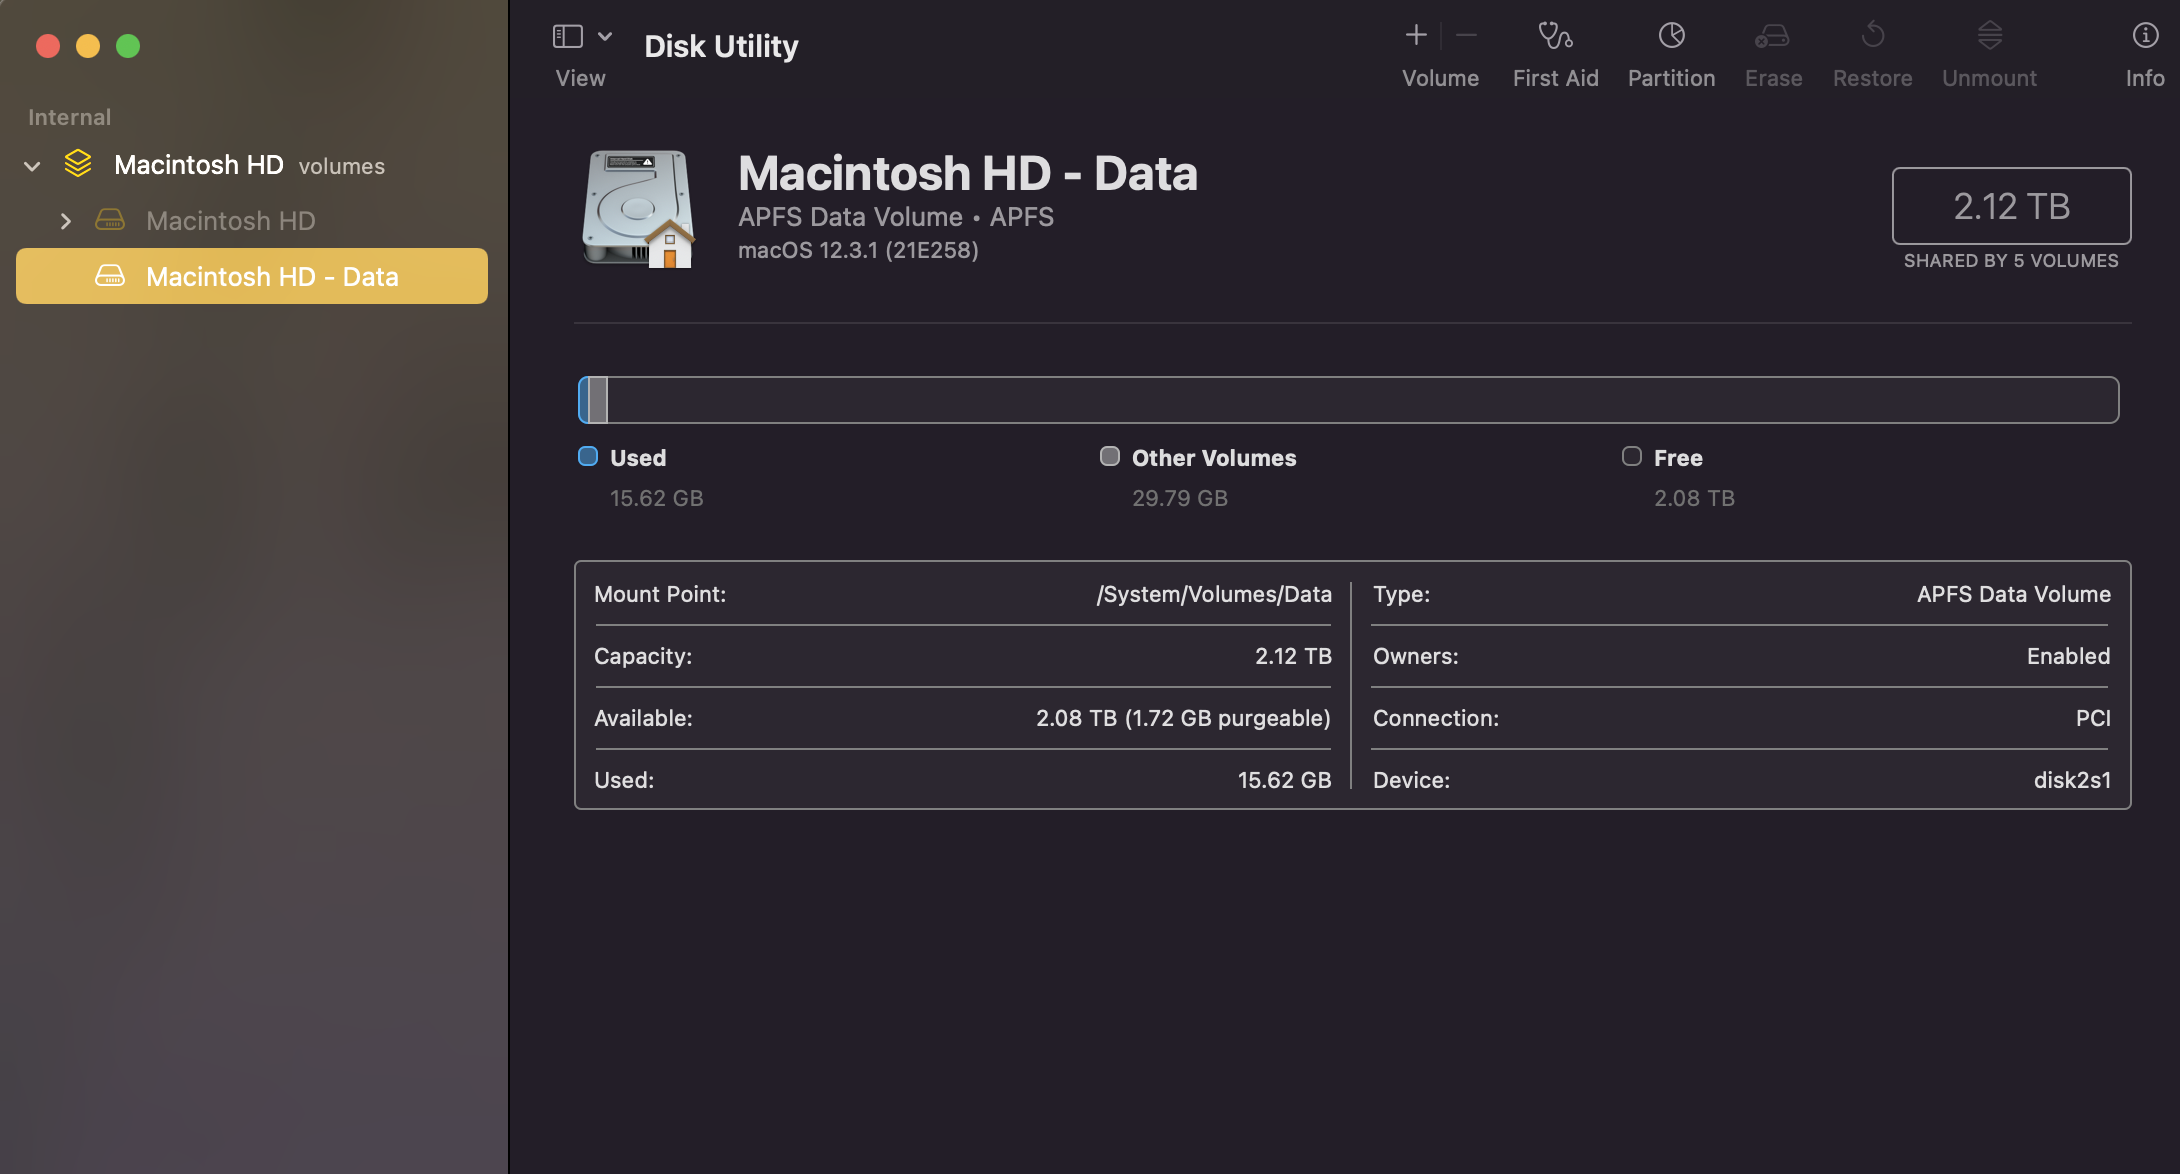Open the View dropdown arrow
Image resolution: width=2180 pixels, height=1174 pixels.
click(605, 36)
